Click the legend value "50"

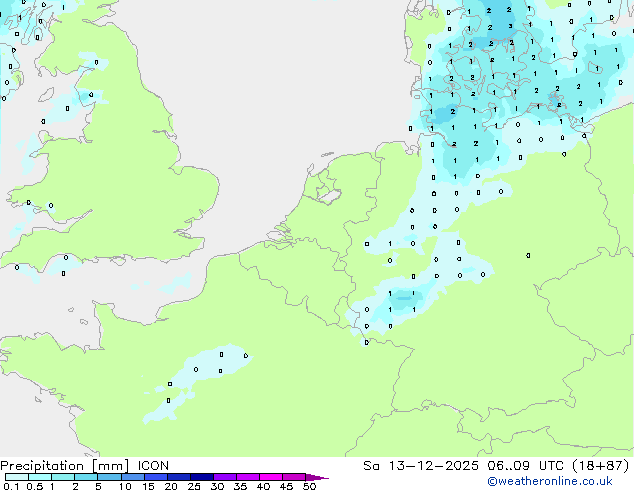tap(309, 486)
